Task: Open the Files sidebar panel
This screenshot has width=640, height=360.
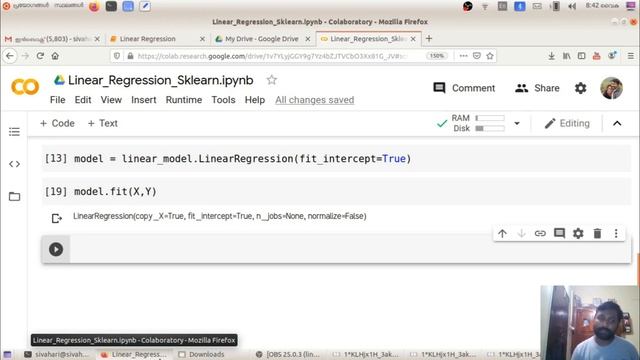Action: pyautogui.click(x=14, y=197)
